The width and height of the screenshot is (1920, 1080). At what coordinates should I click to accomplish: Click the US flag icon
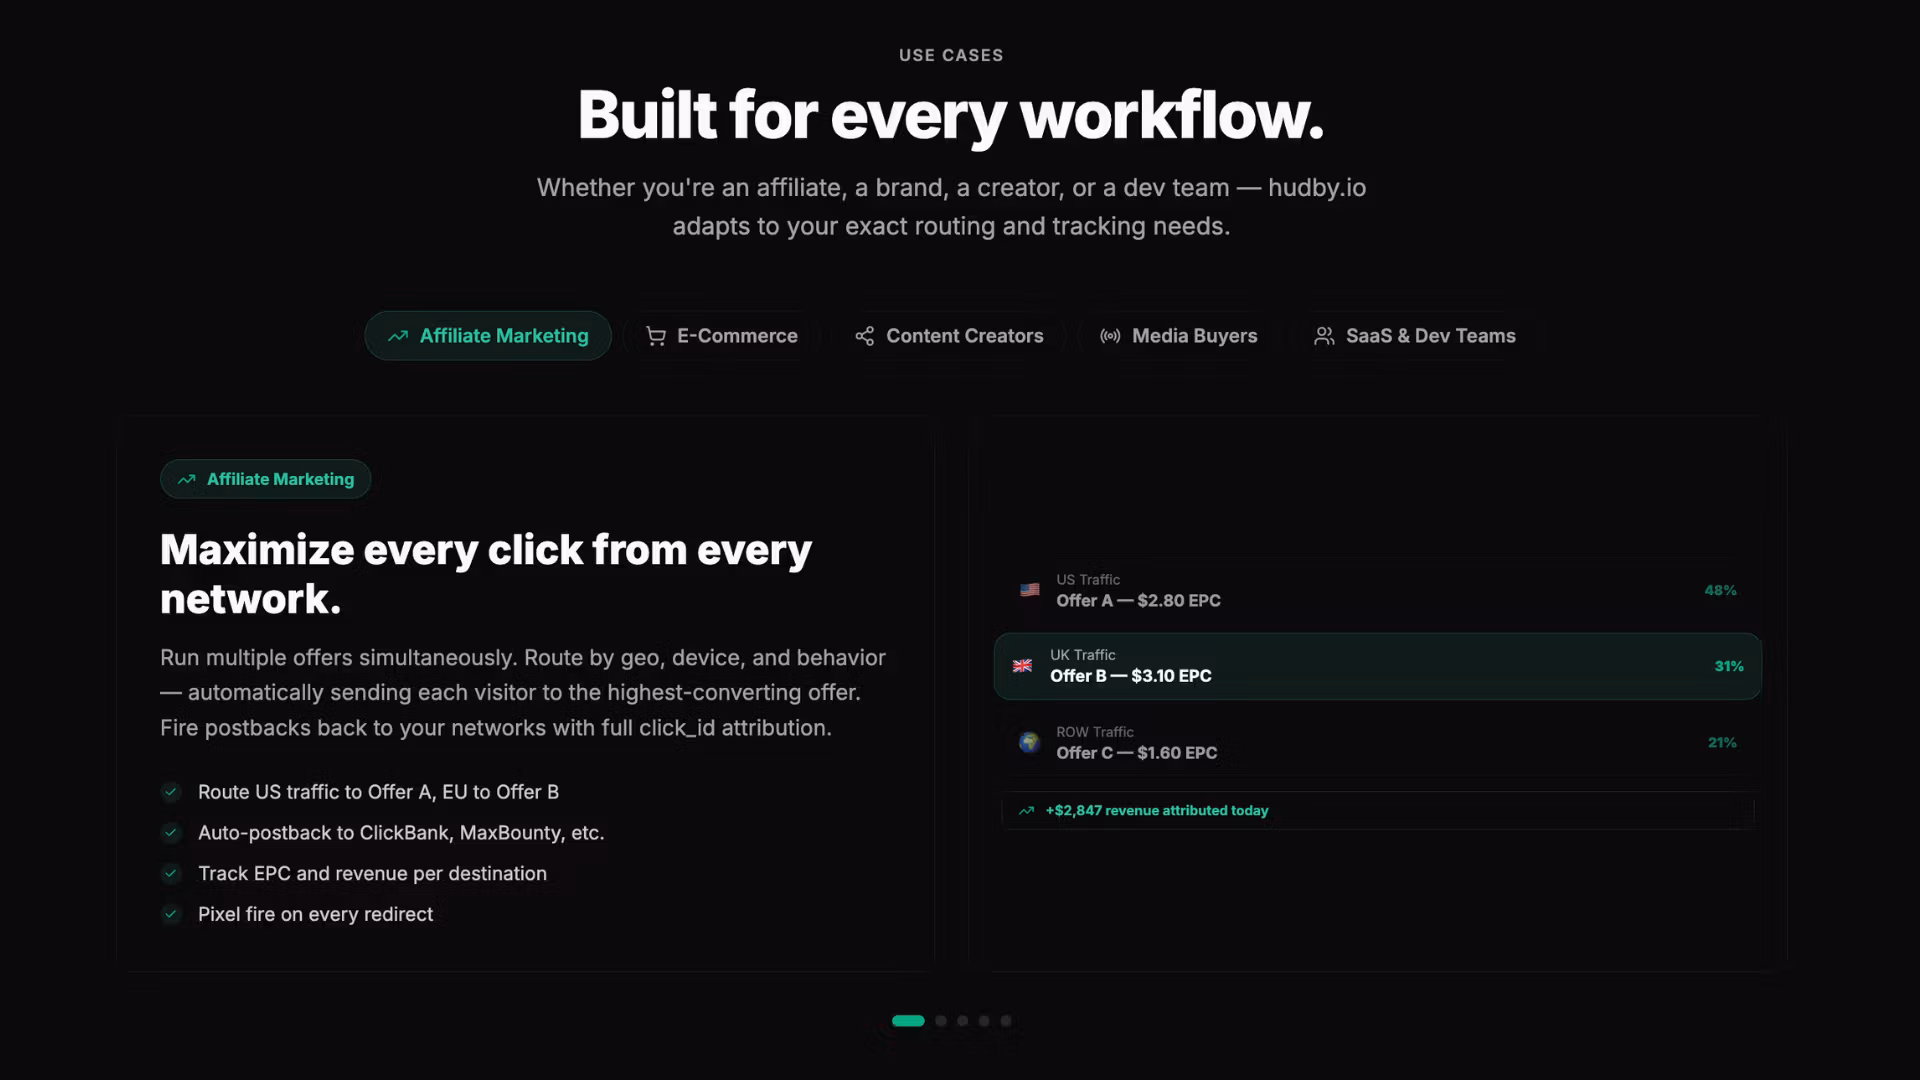click(1029, 590)
